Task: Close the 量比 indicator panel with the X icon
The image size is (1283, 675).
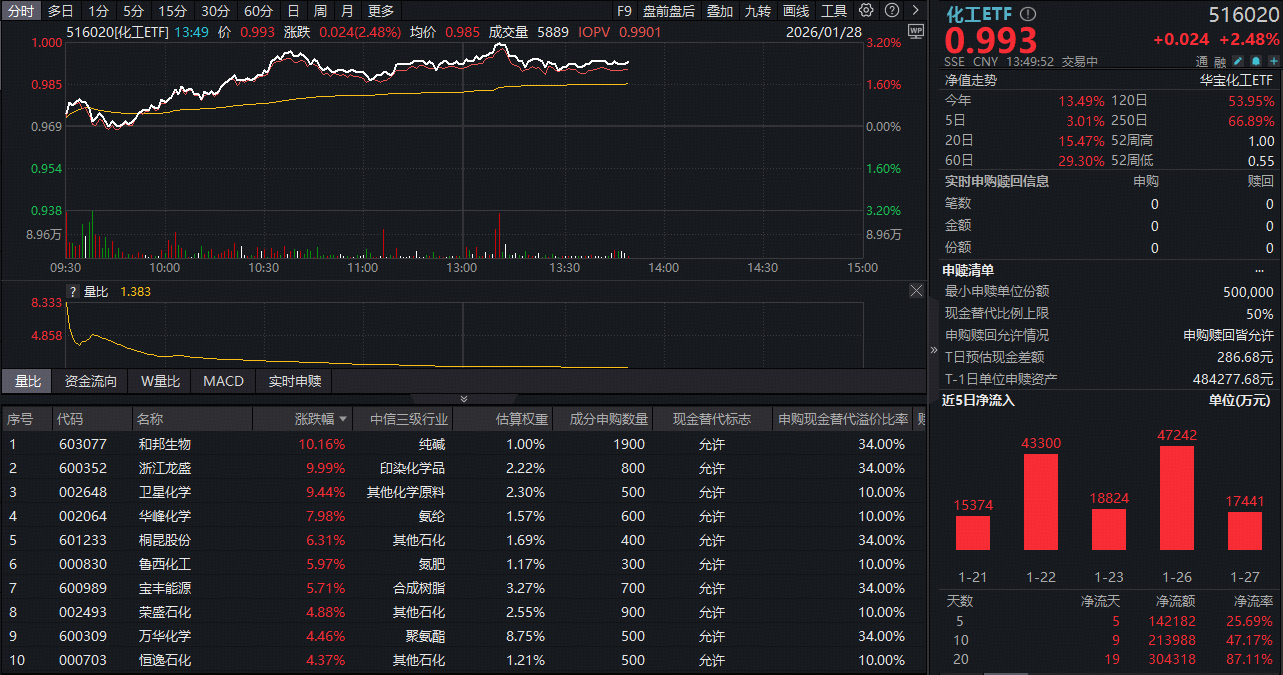Action: point(916,290)
